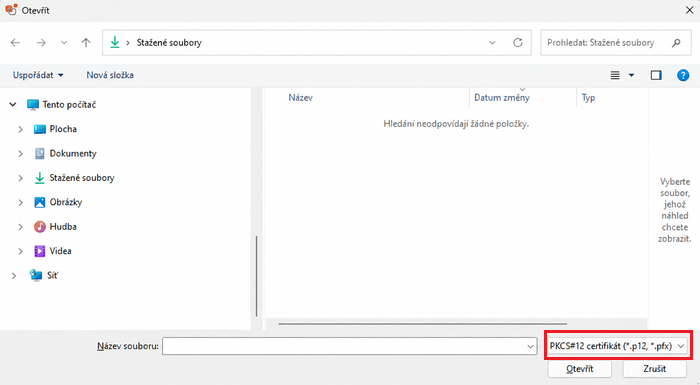
Task: Go back with the left arrow
Action: point(15,42)
